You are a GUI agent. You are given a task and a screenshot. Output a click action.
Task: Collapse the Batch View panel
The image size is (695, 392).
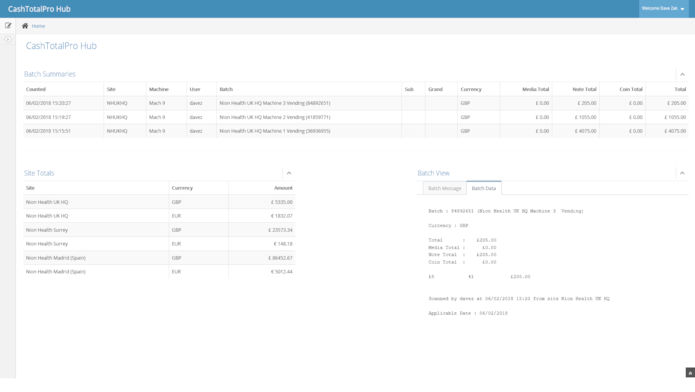[x=682, y=173]
